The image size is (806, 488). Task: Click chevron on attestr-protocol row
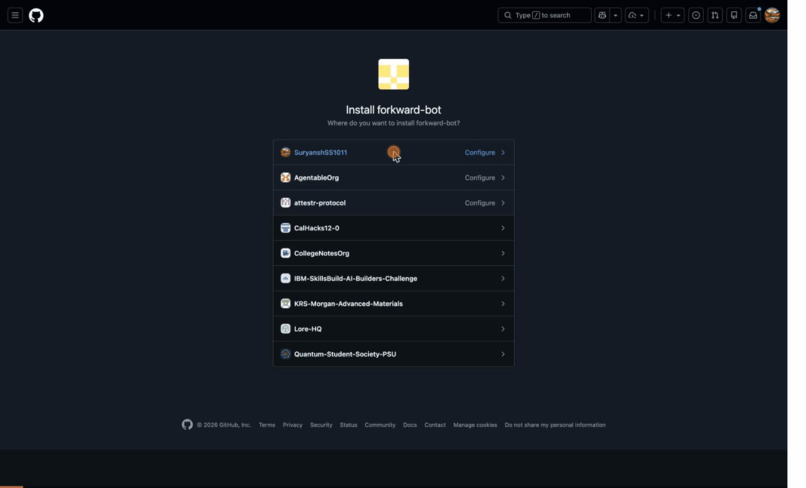(x=503, y=203)
